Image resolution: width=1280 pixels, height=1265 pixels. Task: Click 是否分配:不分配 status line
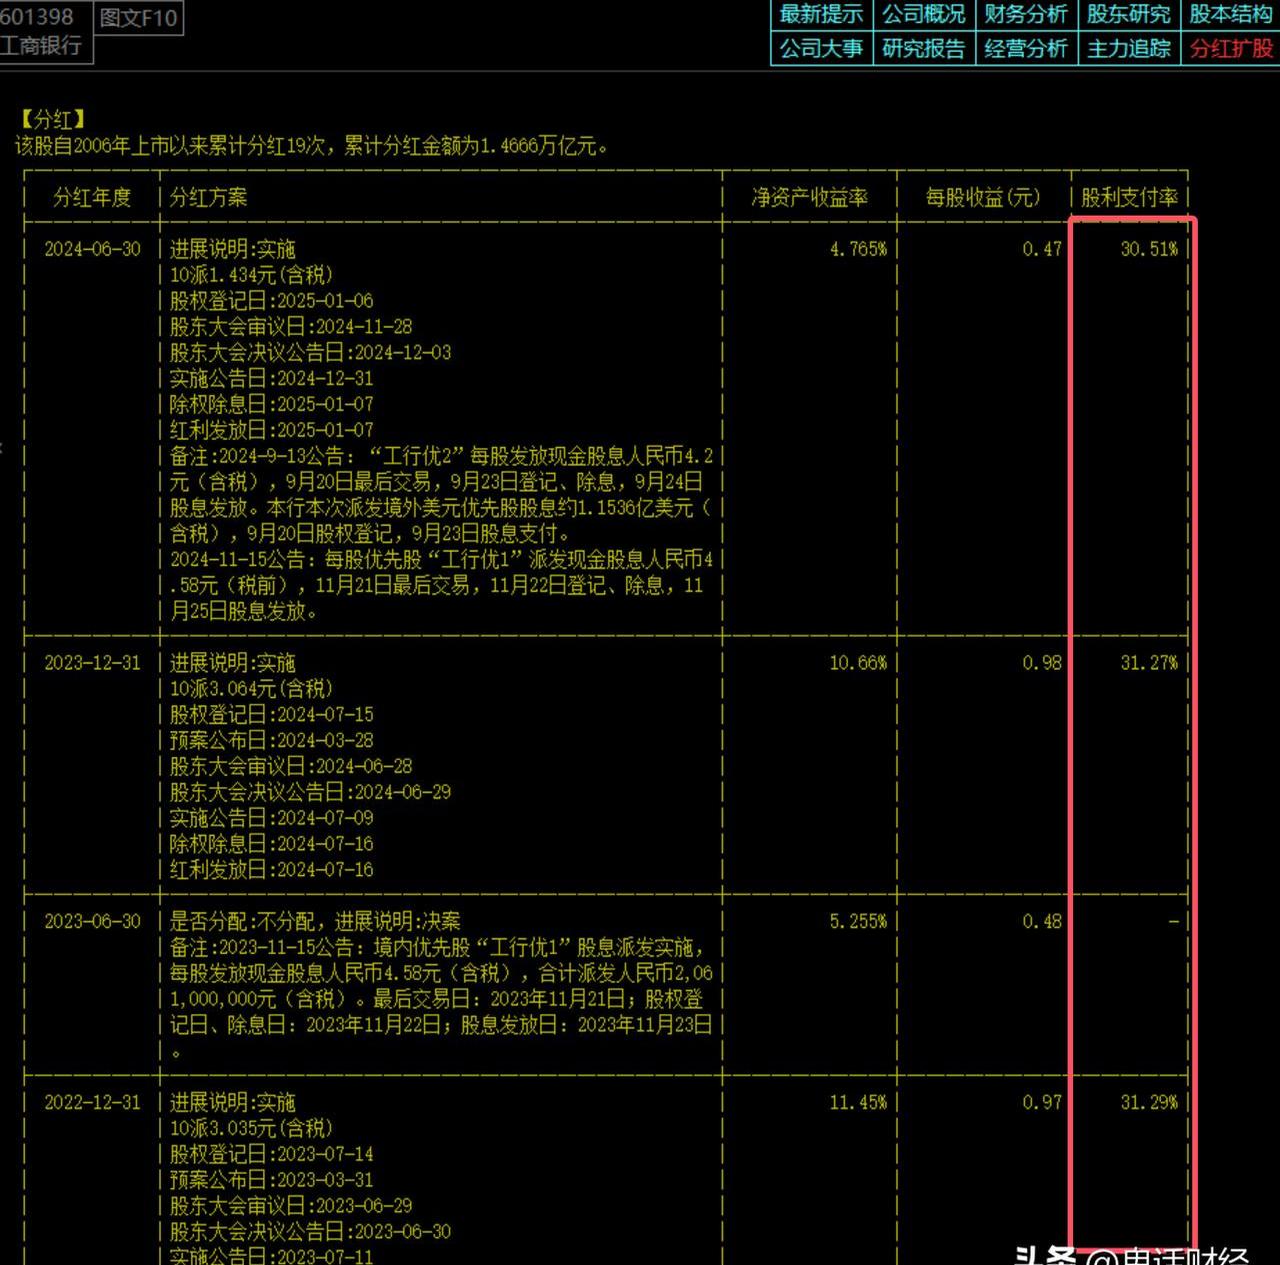click(x=315, y=921)
